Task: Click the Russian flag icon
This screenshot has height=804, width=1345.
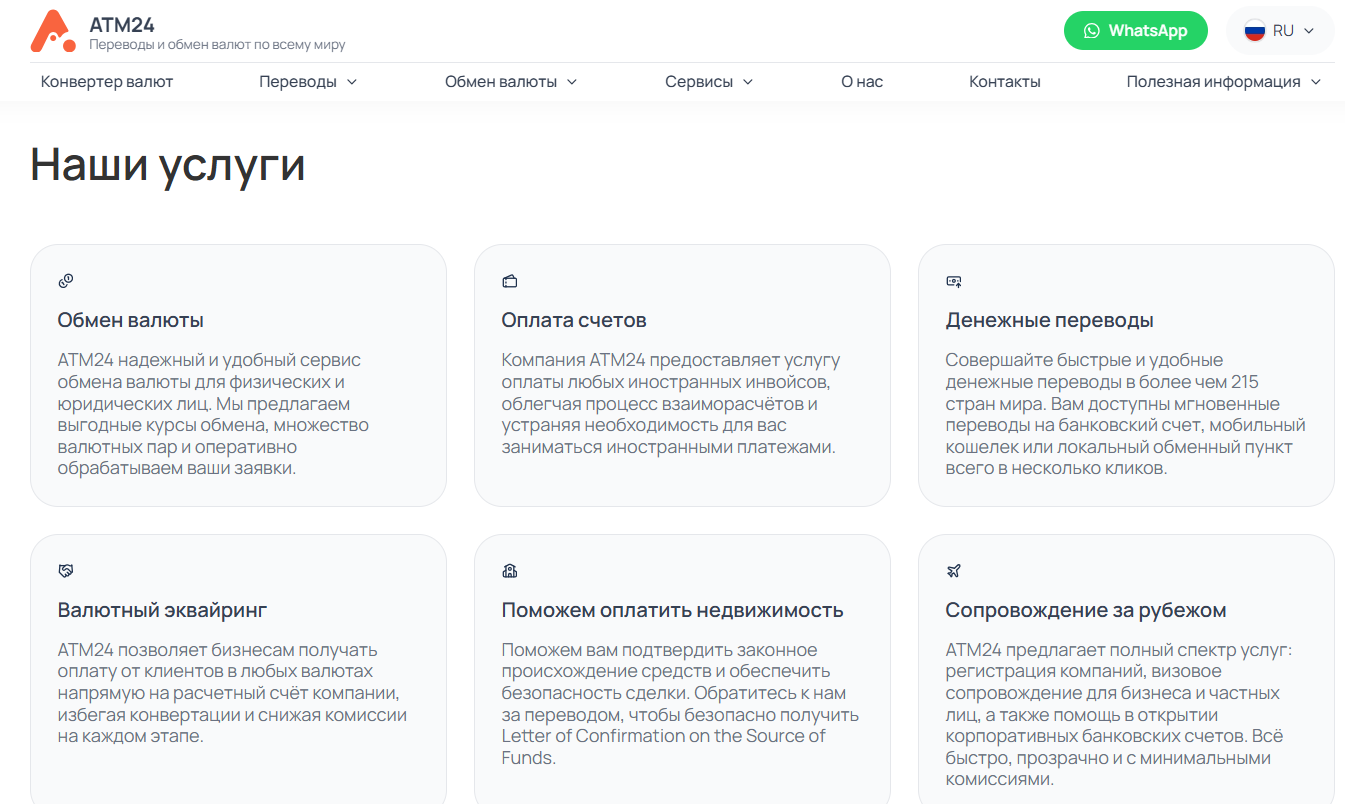Action: pos(1254,31)
